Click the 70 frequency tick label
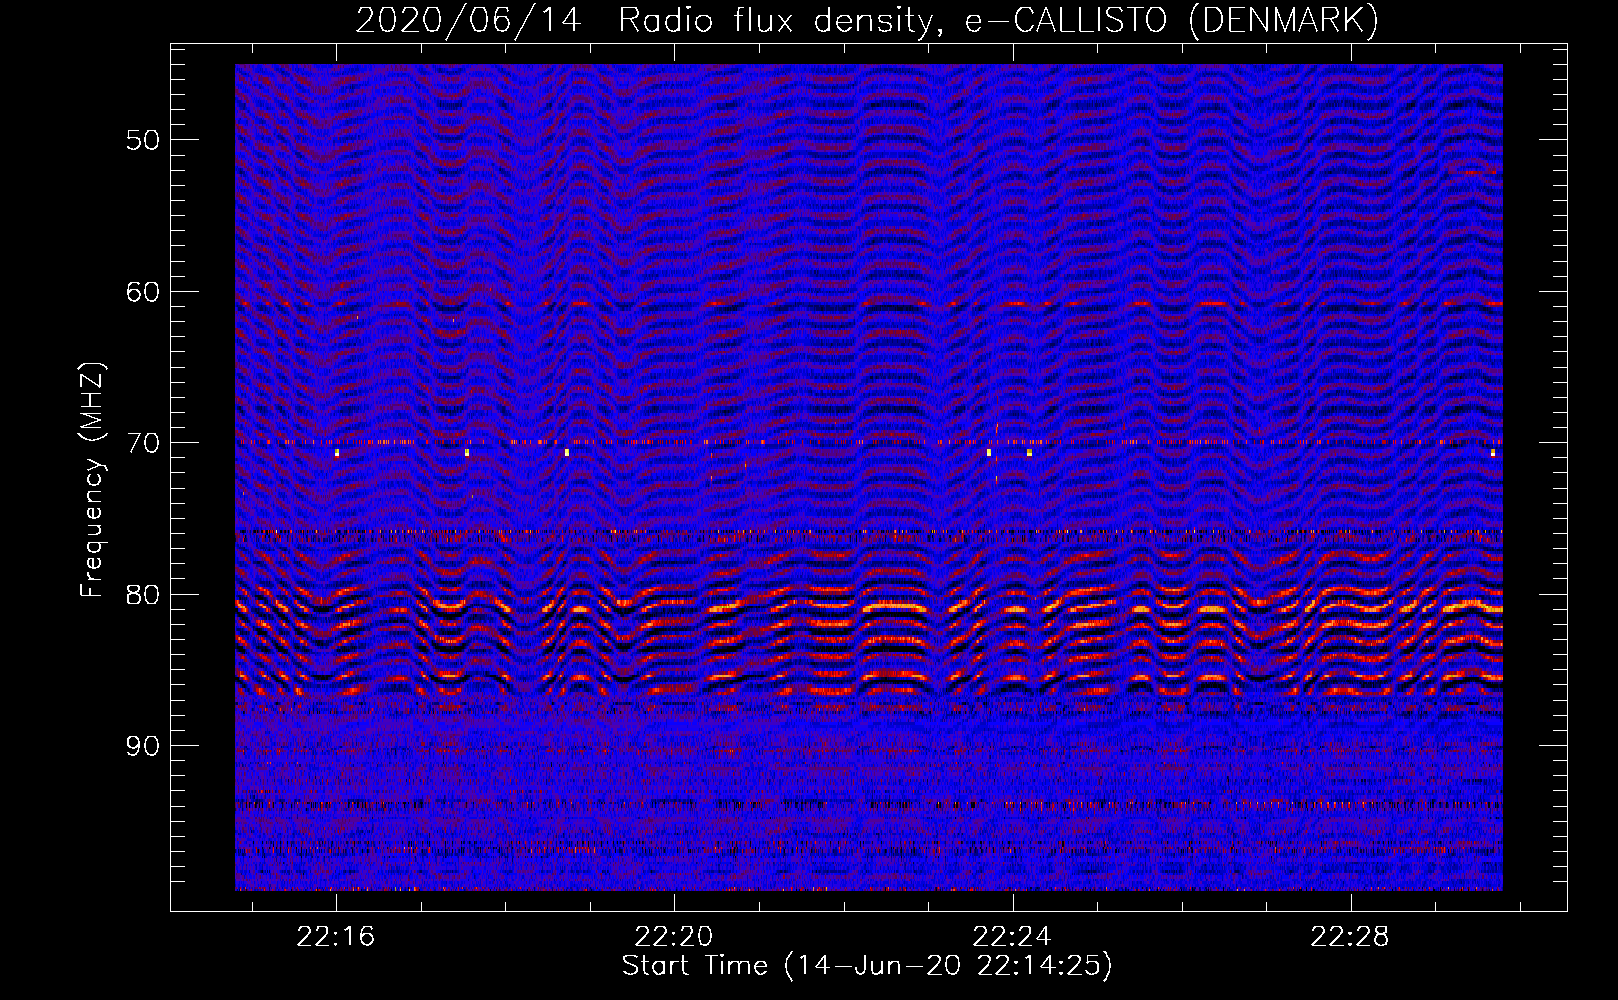This screenshot has height=1000, width=1618. 142,443
